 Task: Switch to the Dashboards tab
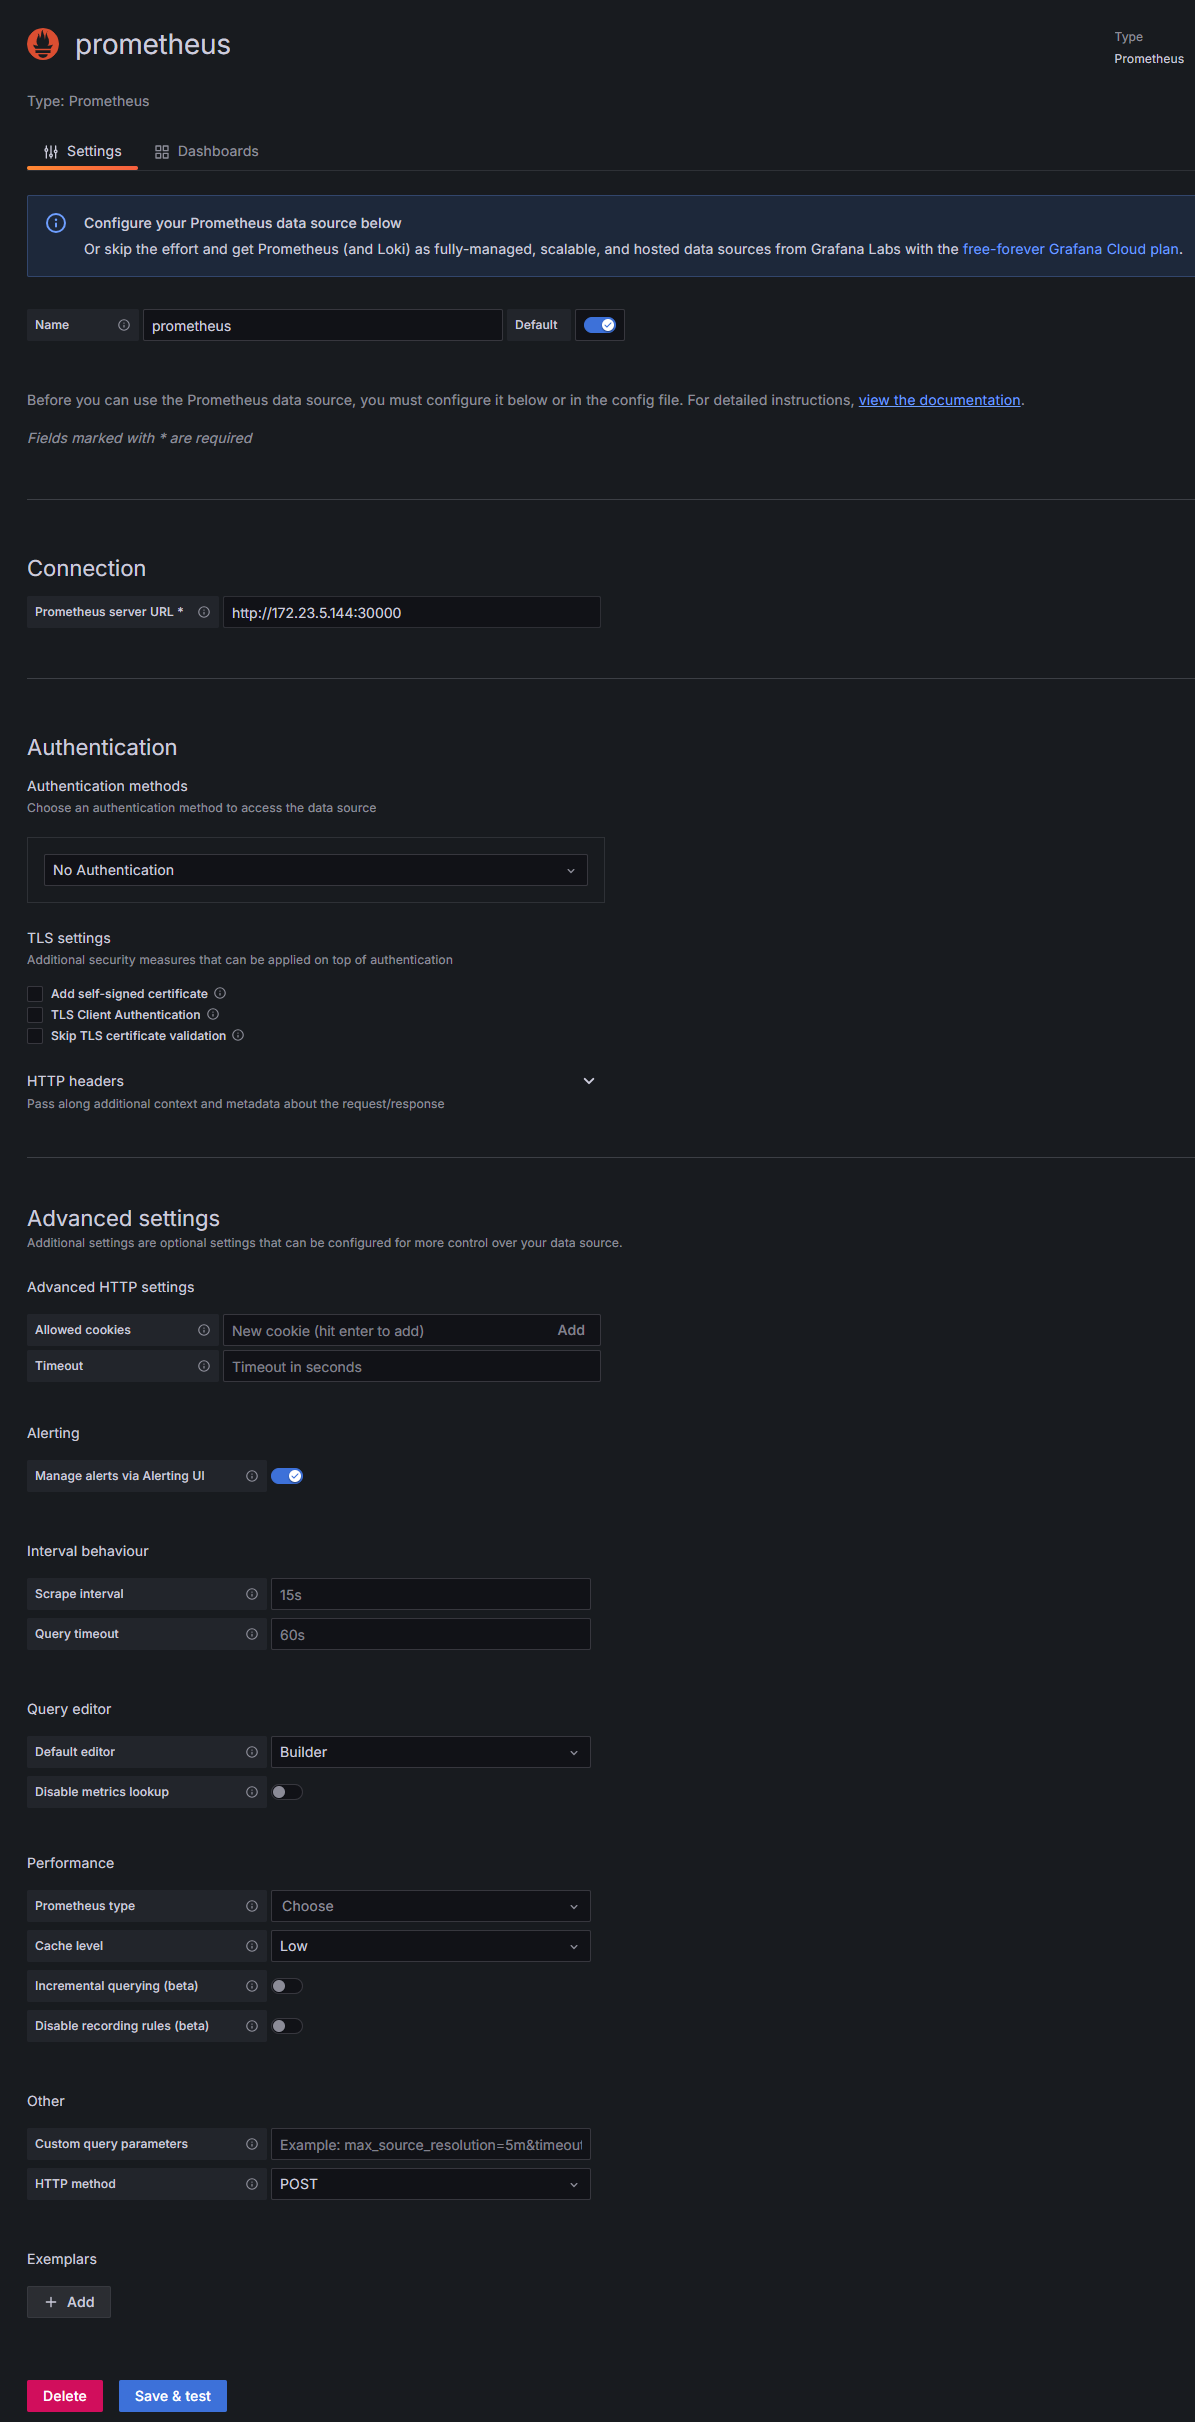click(207, 151)
